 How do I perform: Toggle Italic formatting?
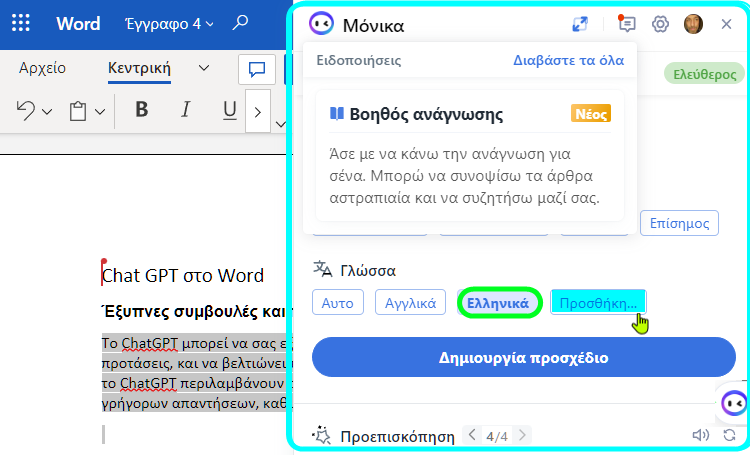pos(186,110)
